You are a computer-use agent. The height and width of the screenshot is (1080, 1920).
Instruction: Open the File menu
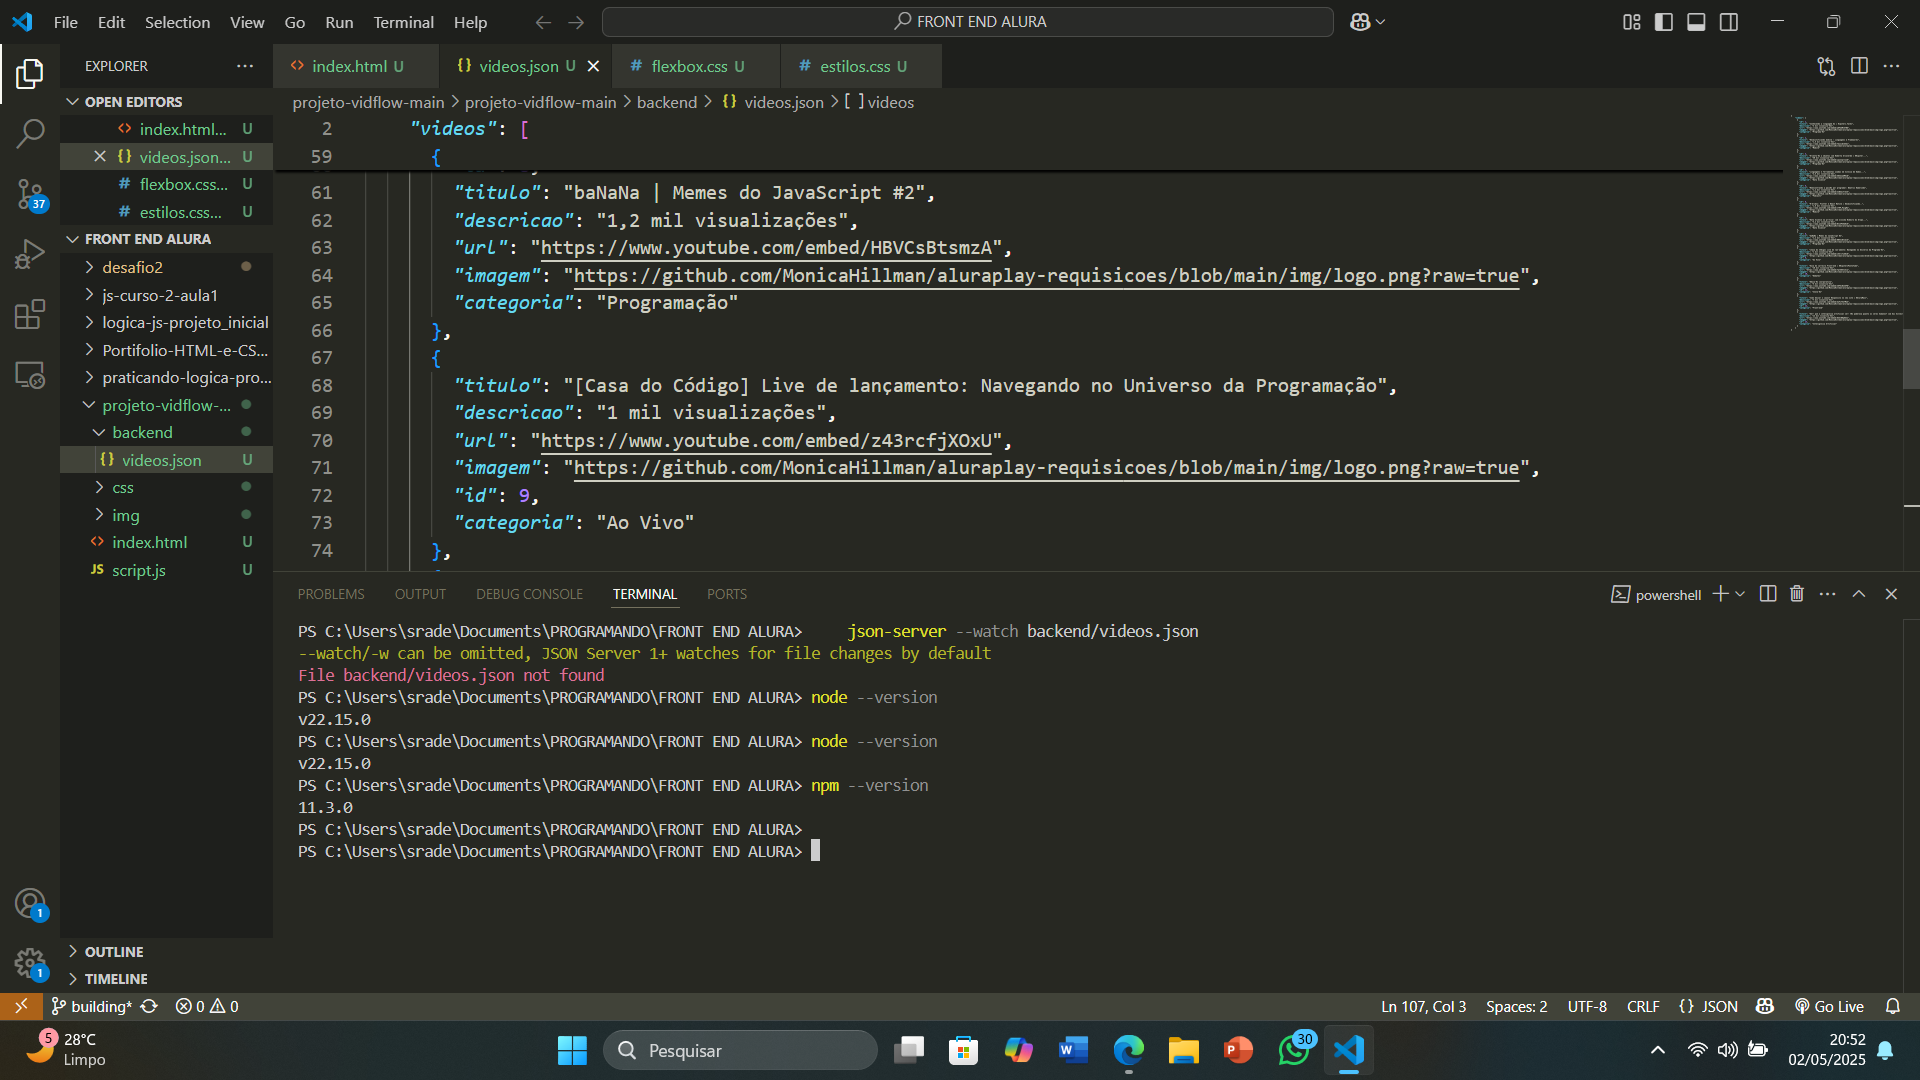click(65, 22)
